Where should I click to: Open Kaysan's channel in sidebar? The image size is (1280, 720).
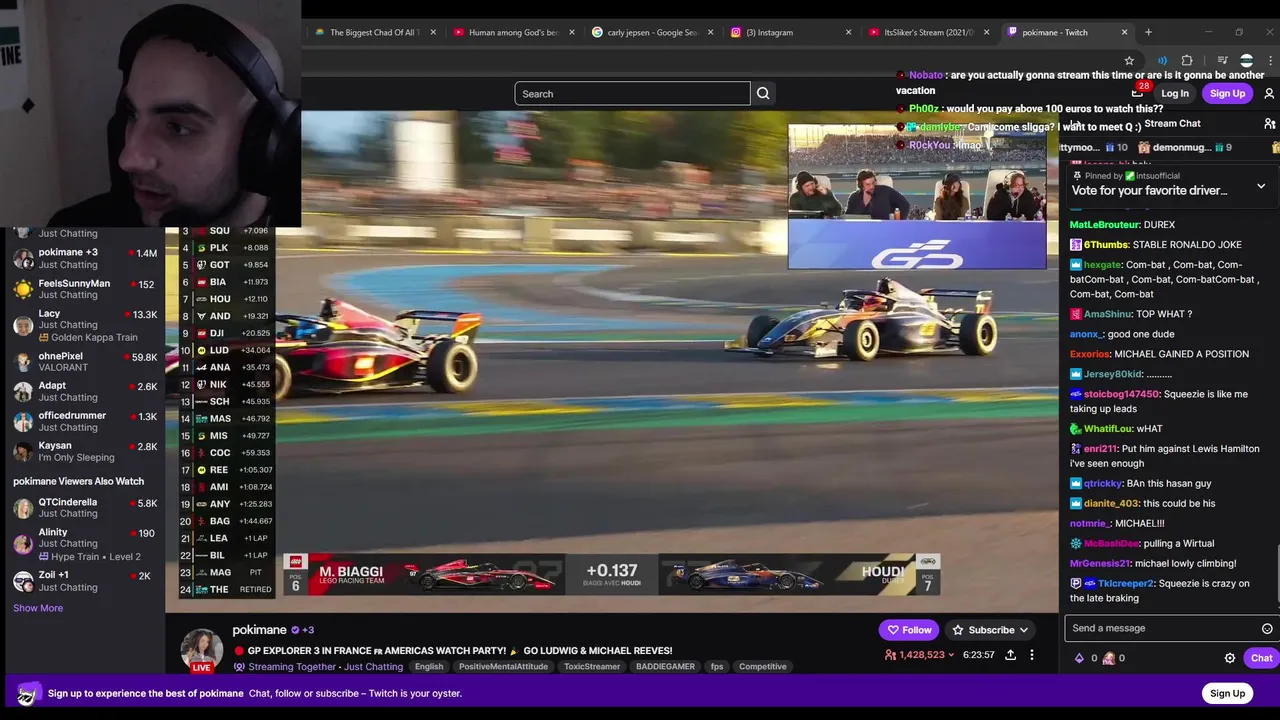tap(85, 451)
